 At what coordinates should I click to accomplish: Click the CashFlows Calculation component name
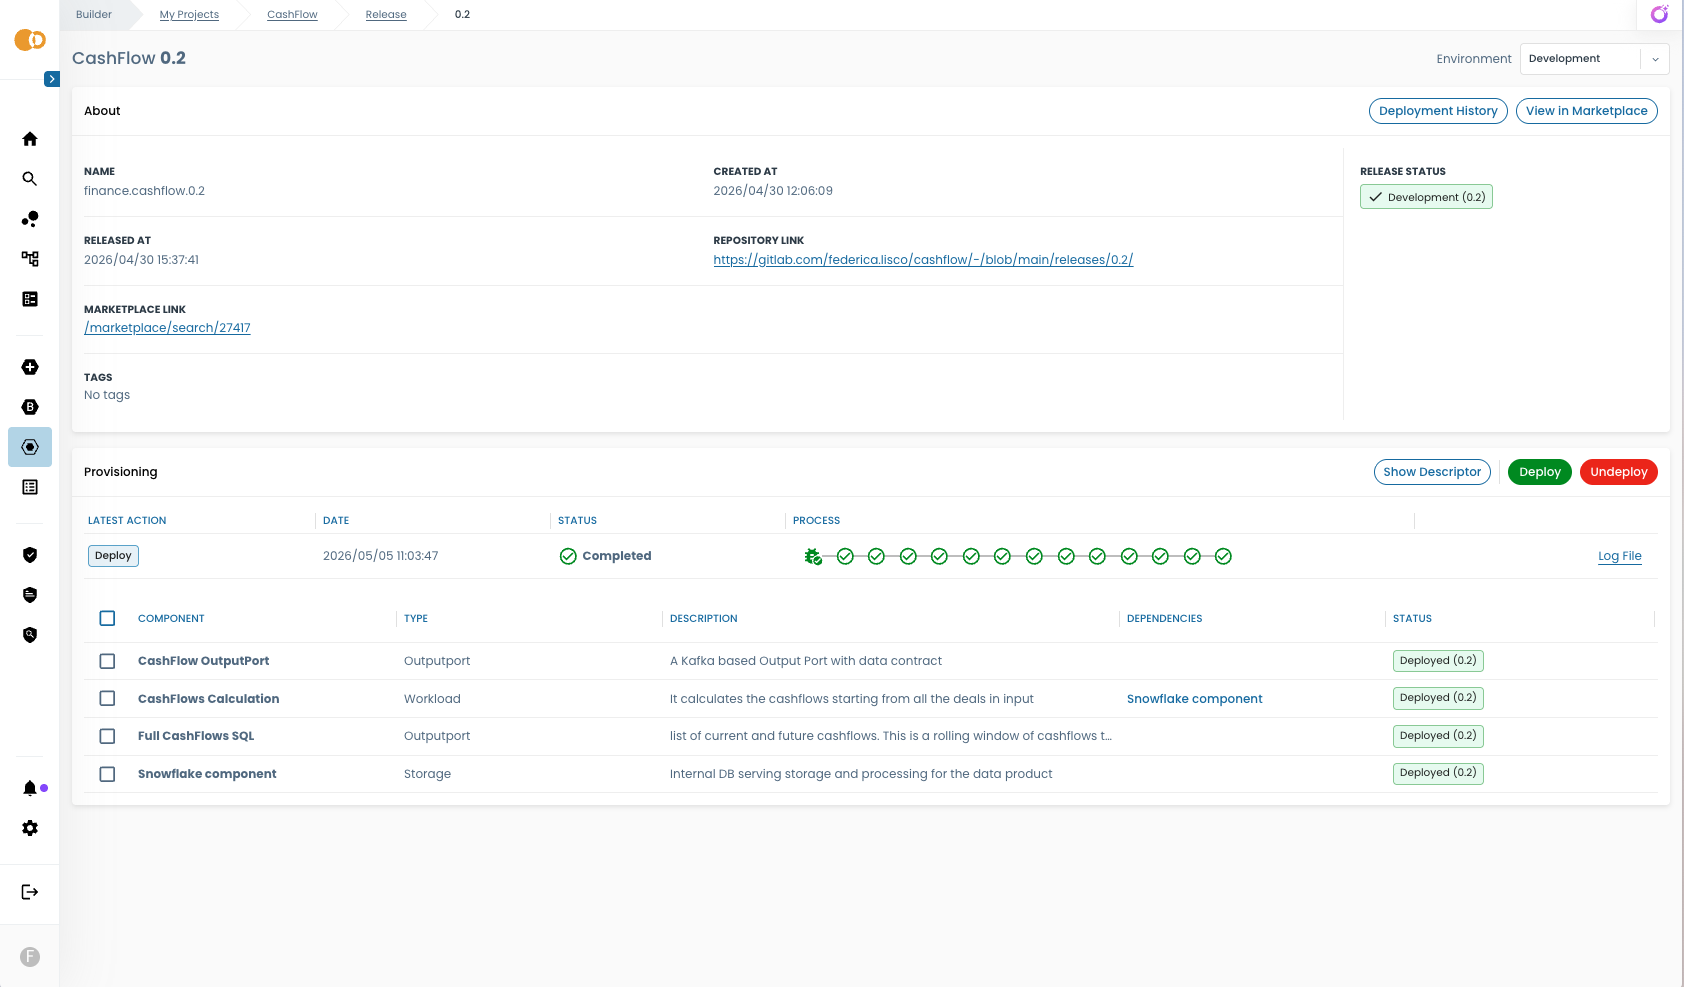(208, 699)
